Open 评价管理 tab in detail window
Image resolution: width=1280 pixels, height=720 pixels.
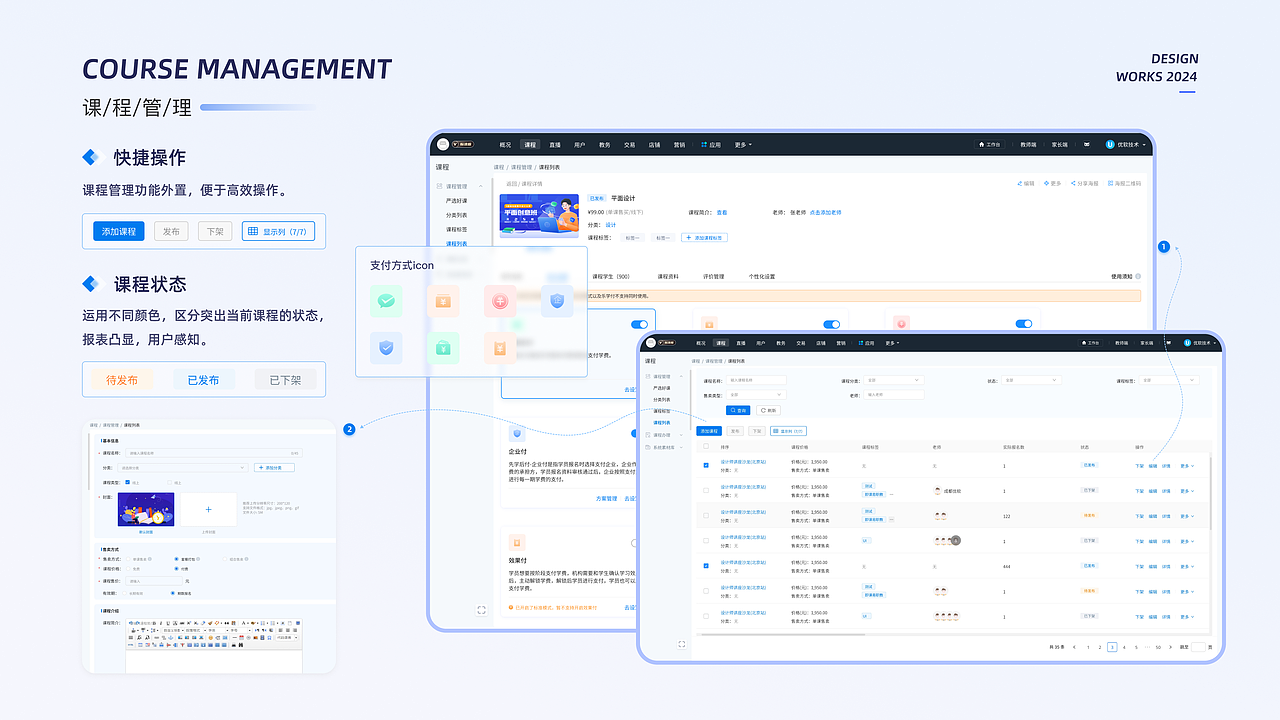(x=713, y=276)
